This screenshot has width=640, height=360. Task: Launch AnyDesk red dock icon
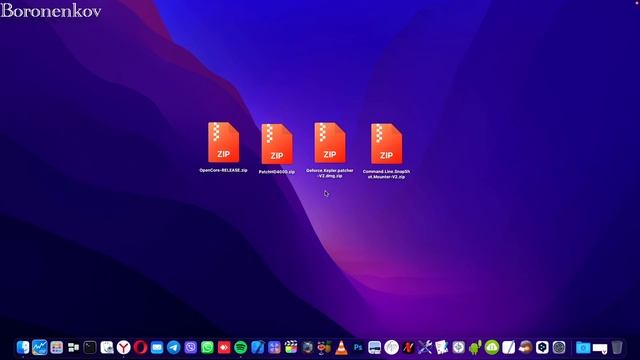point(224,347)
